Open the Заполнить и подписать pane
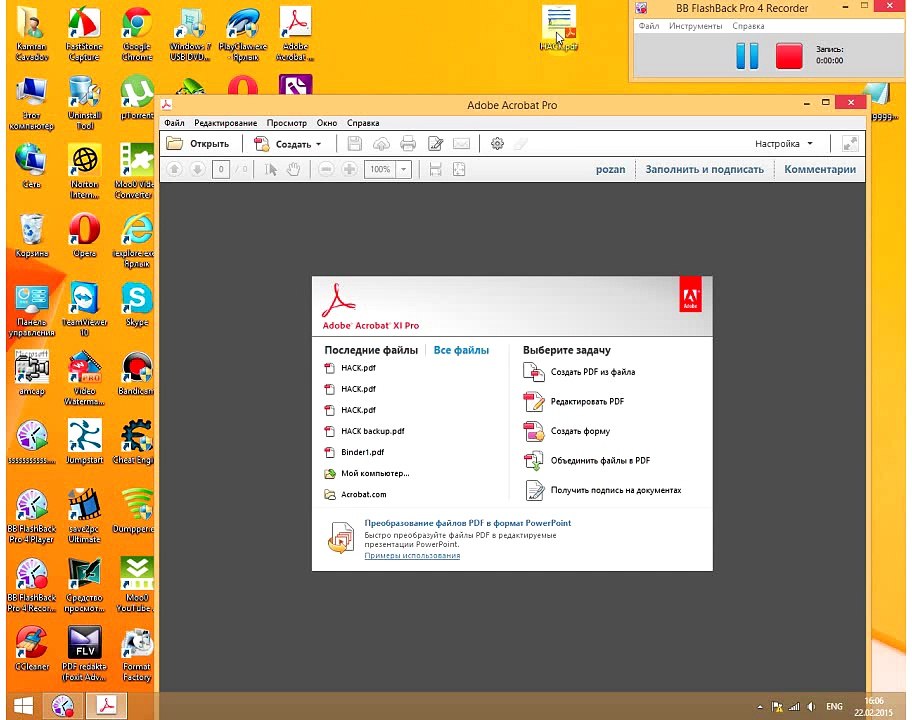Viewport: 912px width, 720px height. pyautogui.click(x=704, y=169)
